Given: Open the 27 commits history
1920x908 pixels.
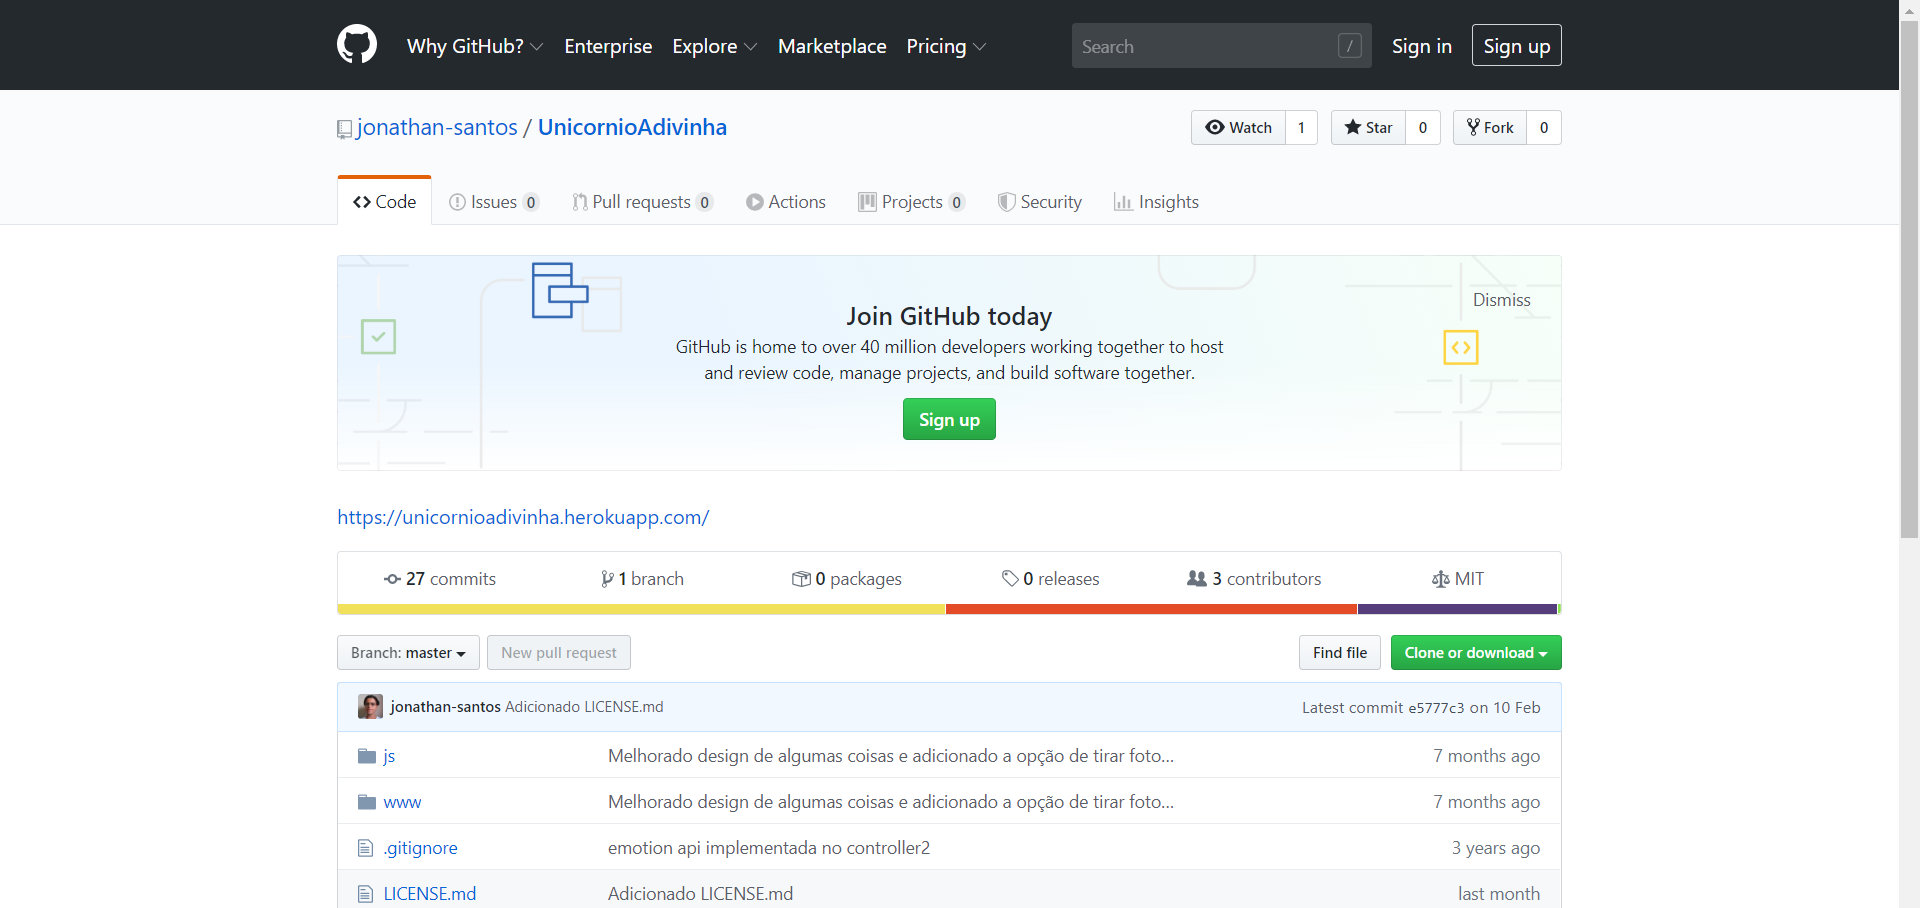Looking at the screenshot, I should point(440,579).
